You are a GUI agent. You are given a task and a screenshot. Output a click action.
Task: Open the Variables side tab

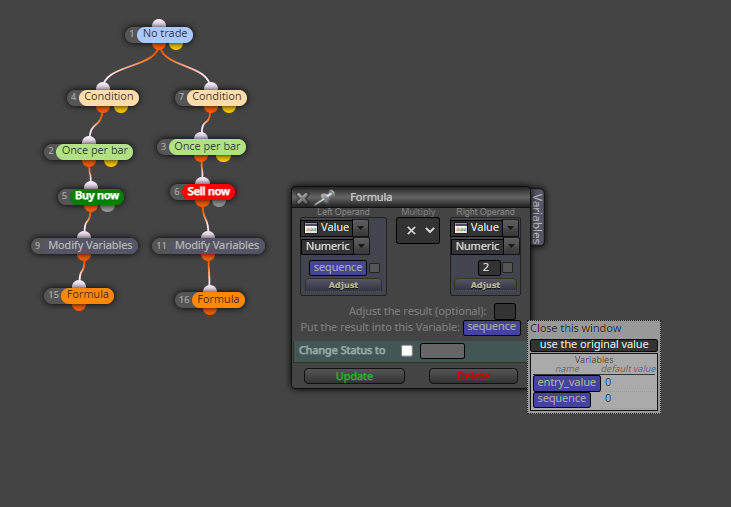click(537, 218)
